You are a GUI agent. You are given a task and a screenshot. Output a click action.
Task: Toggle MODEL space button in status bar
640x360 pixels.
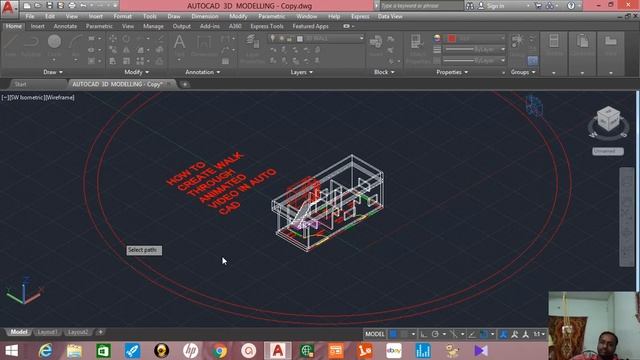click(375, 334)
